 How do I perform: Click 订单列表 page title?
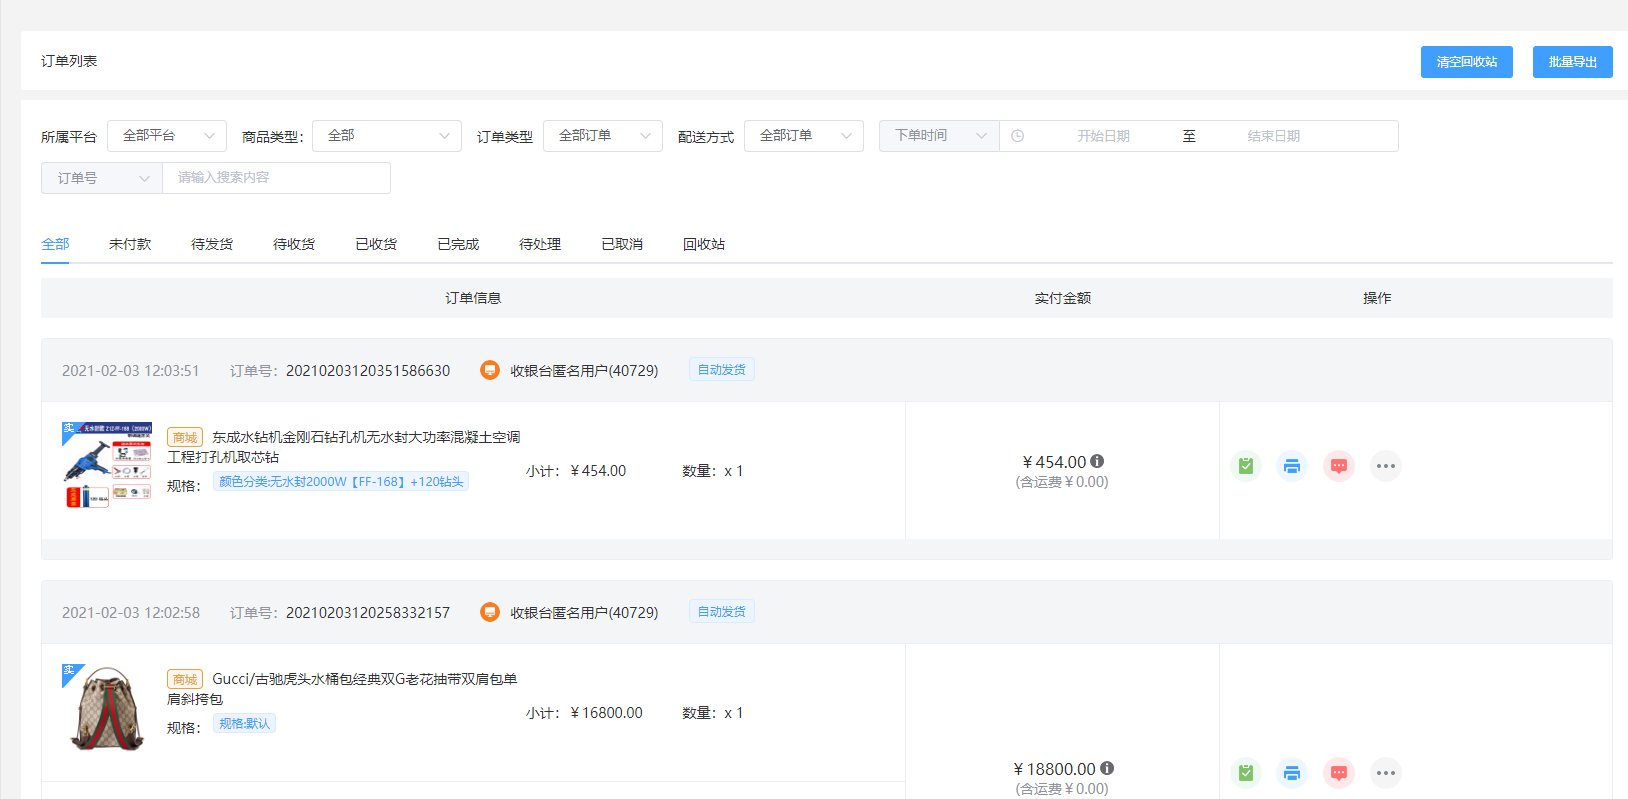point(69,61)
